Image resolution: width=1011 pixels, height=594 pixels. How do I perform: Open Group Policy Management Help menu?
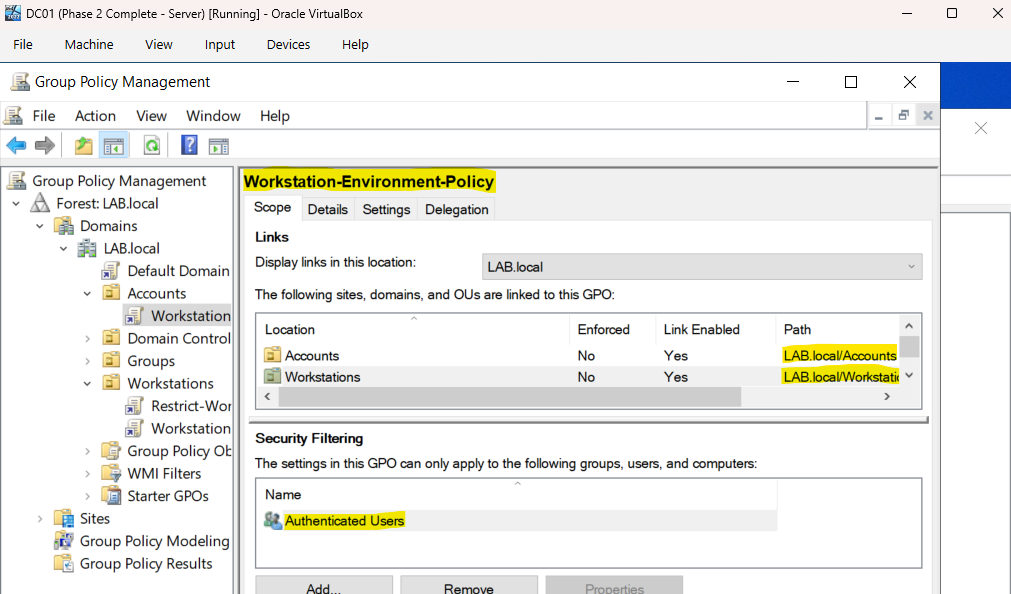tap(275, 116)
